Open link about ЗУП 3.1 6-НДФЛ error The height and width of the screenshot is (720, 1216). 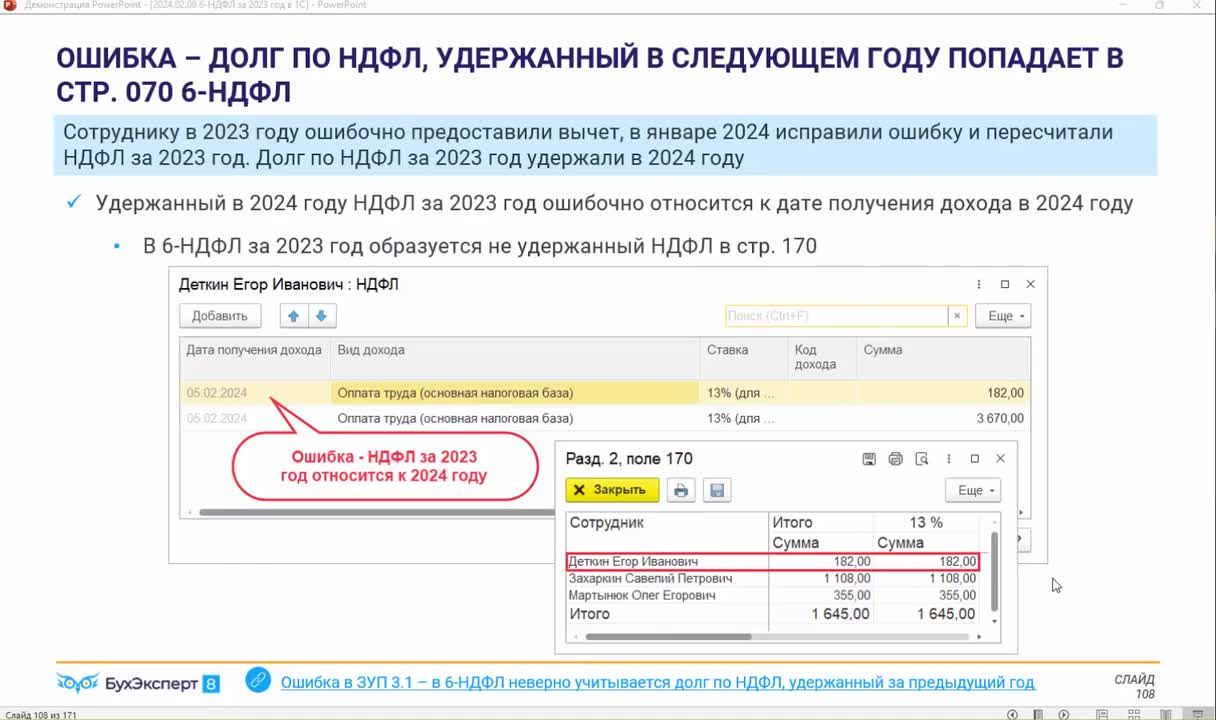tap(657, 682)
